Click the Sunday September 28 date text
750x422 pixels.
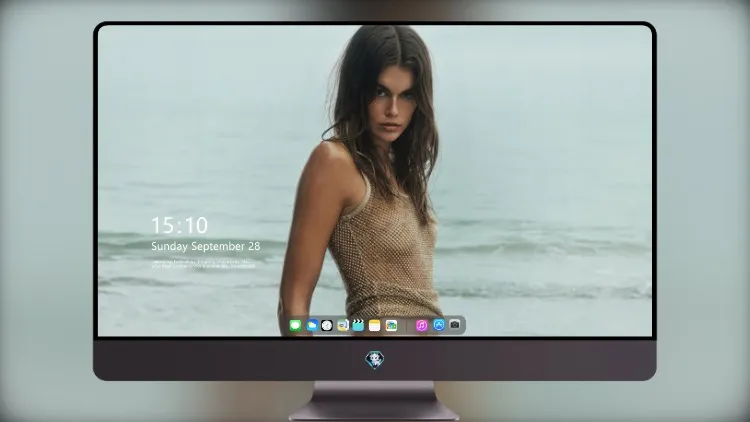[x=206, y=246]
